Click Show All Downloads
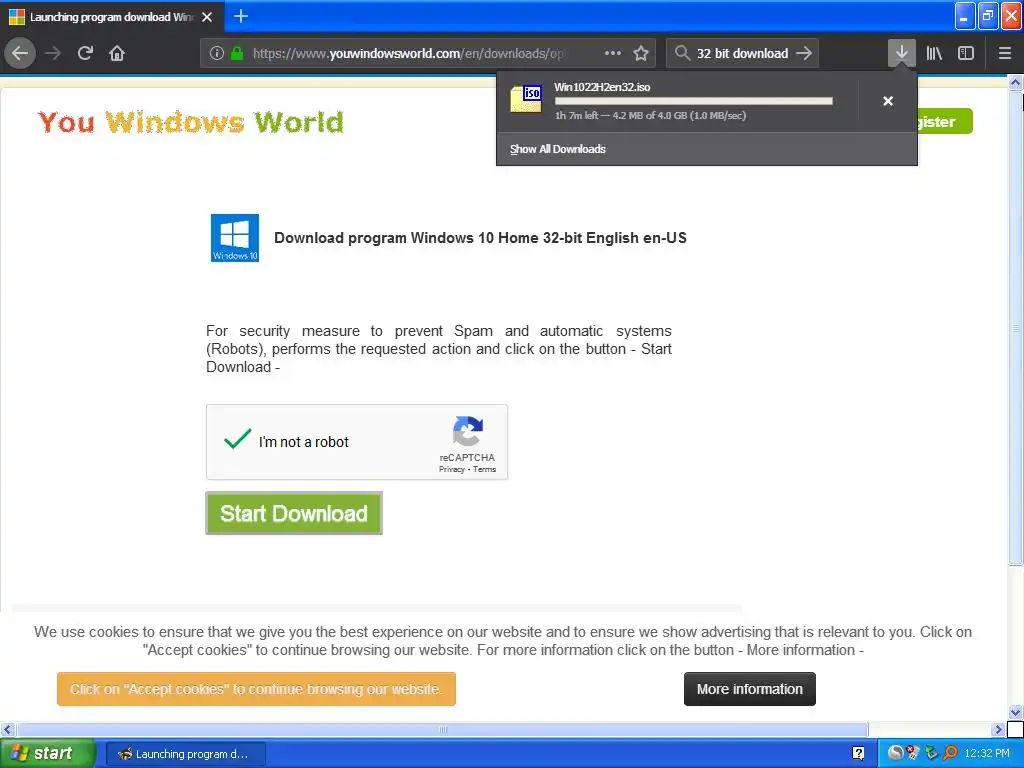This screenshot has height=768, width=1024. 558,149
